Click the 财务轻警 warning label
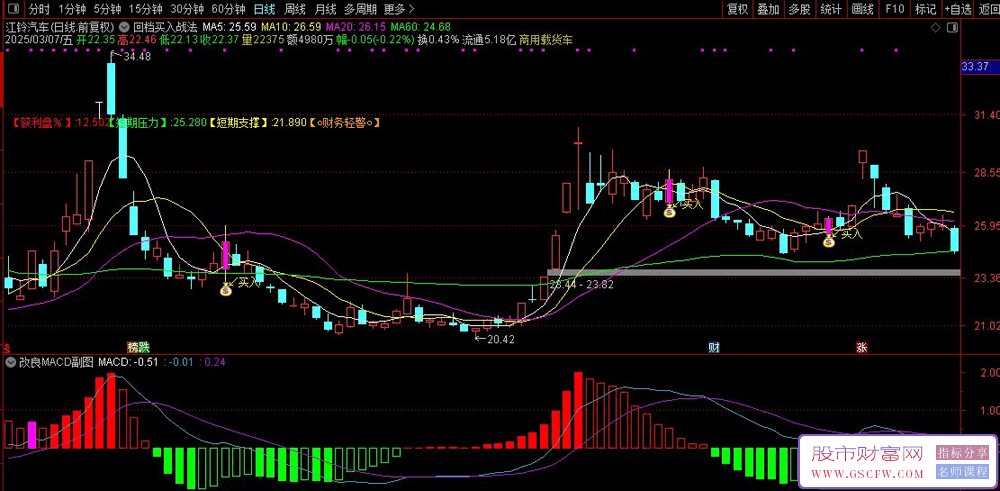This screenshot has height=491, width=1000. click(344, 122)
